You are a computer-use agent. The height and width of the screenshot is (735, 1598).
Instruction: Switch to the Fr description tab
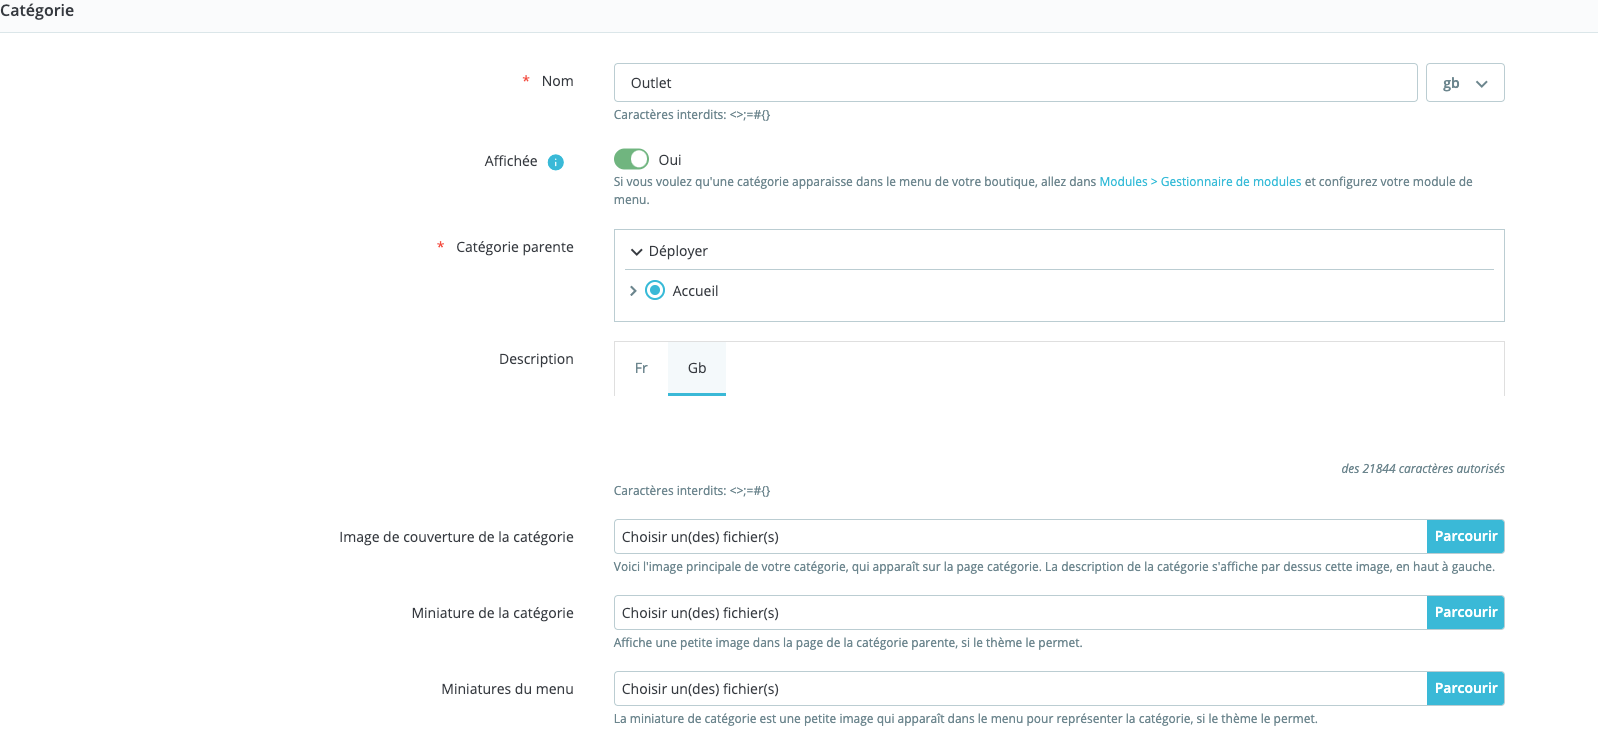pos(641,368)
